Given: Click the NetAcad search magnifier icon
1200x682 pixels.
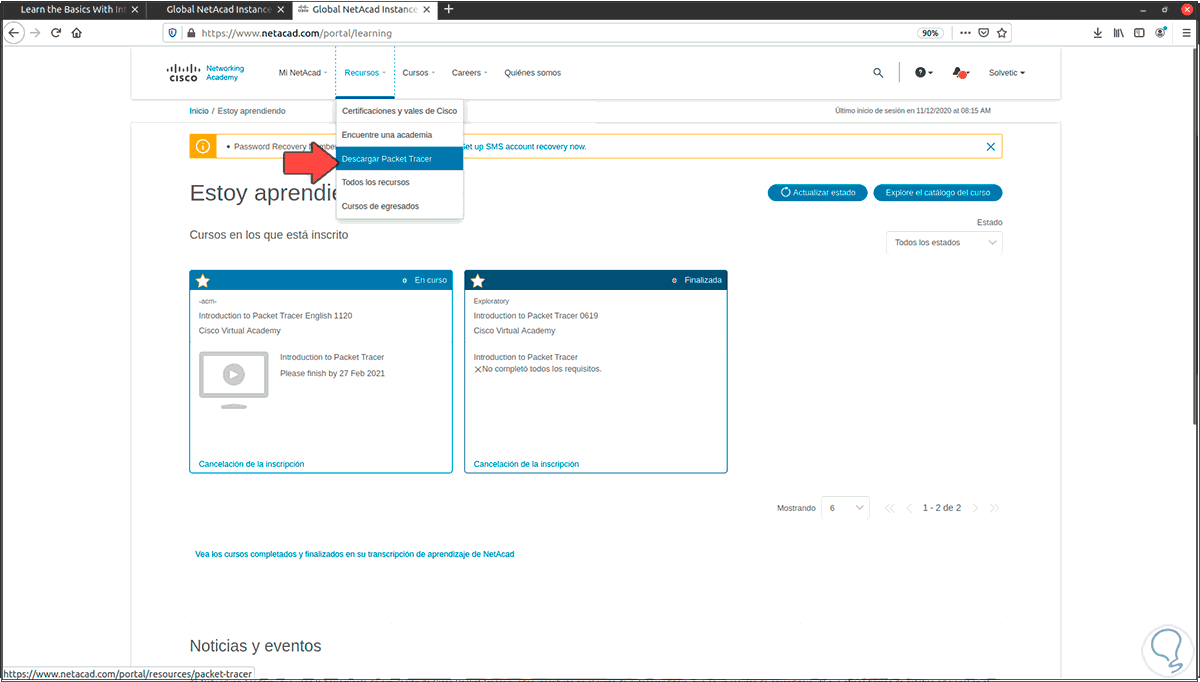Looking at the screenshot, I should pos(878,73).
